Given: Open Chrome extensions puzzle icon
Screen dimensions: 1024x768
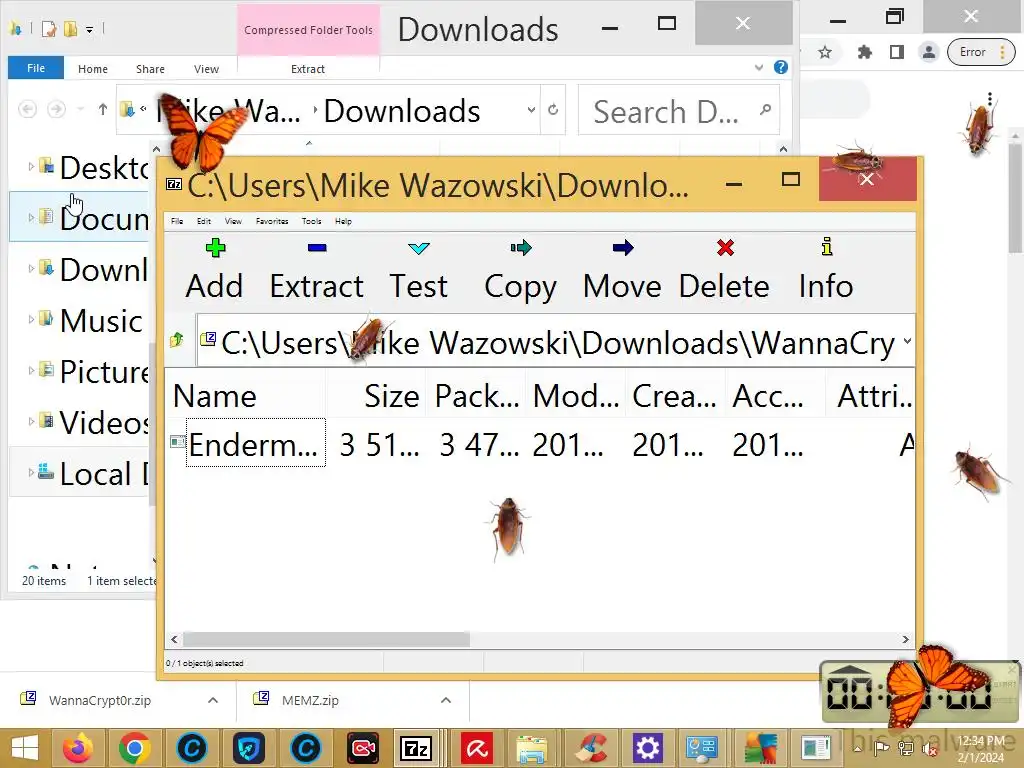Looking at the screenshot, I should tap(865, 52).
